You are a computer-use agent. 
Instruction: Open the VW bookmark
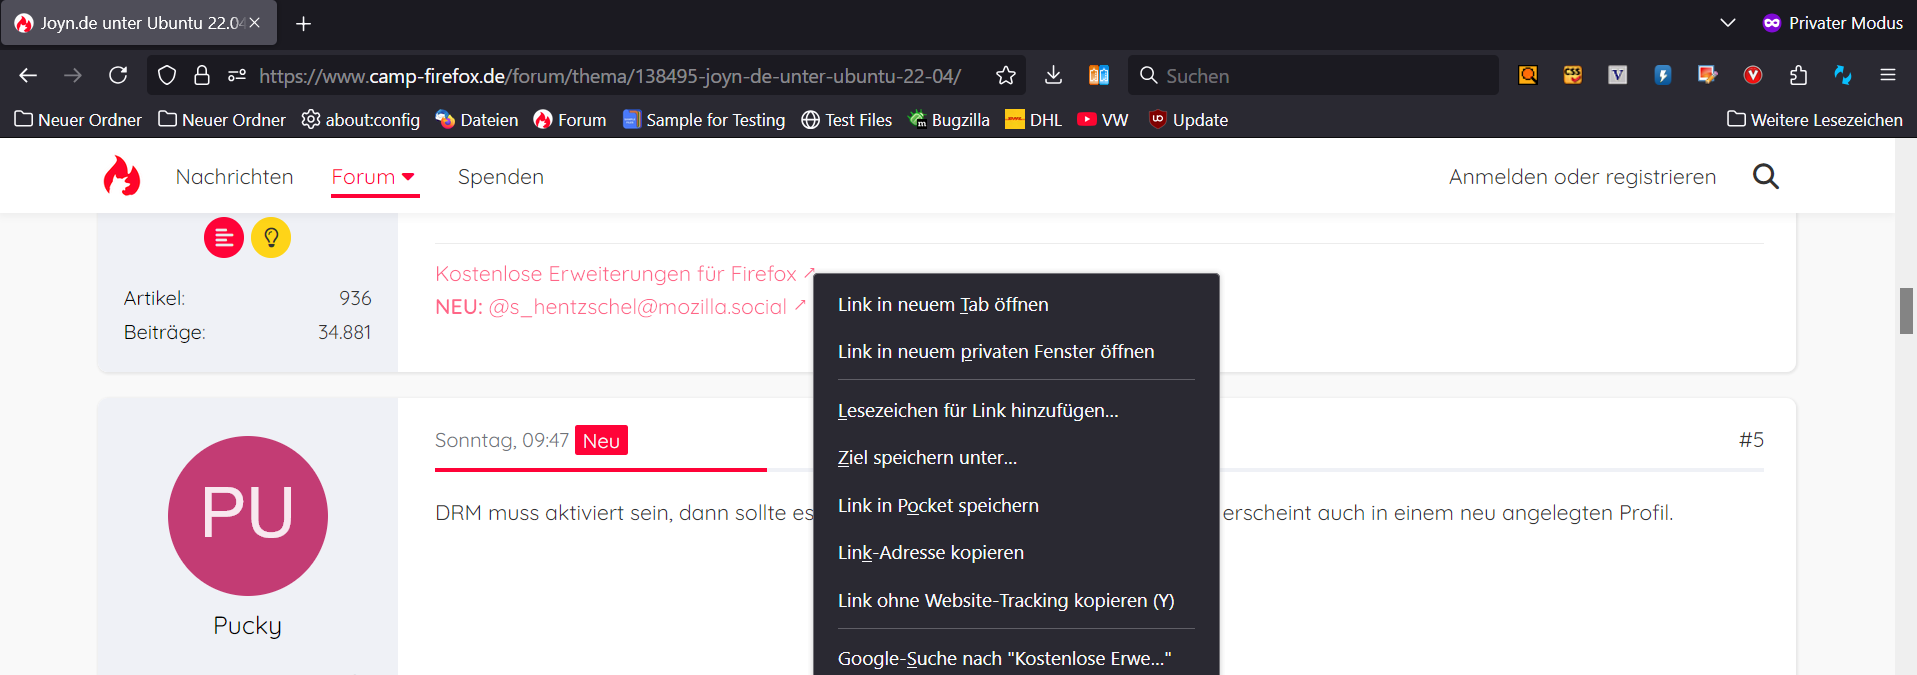1103,120
